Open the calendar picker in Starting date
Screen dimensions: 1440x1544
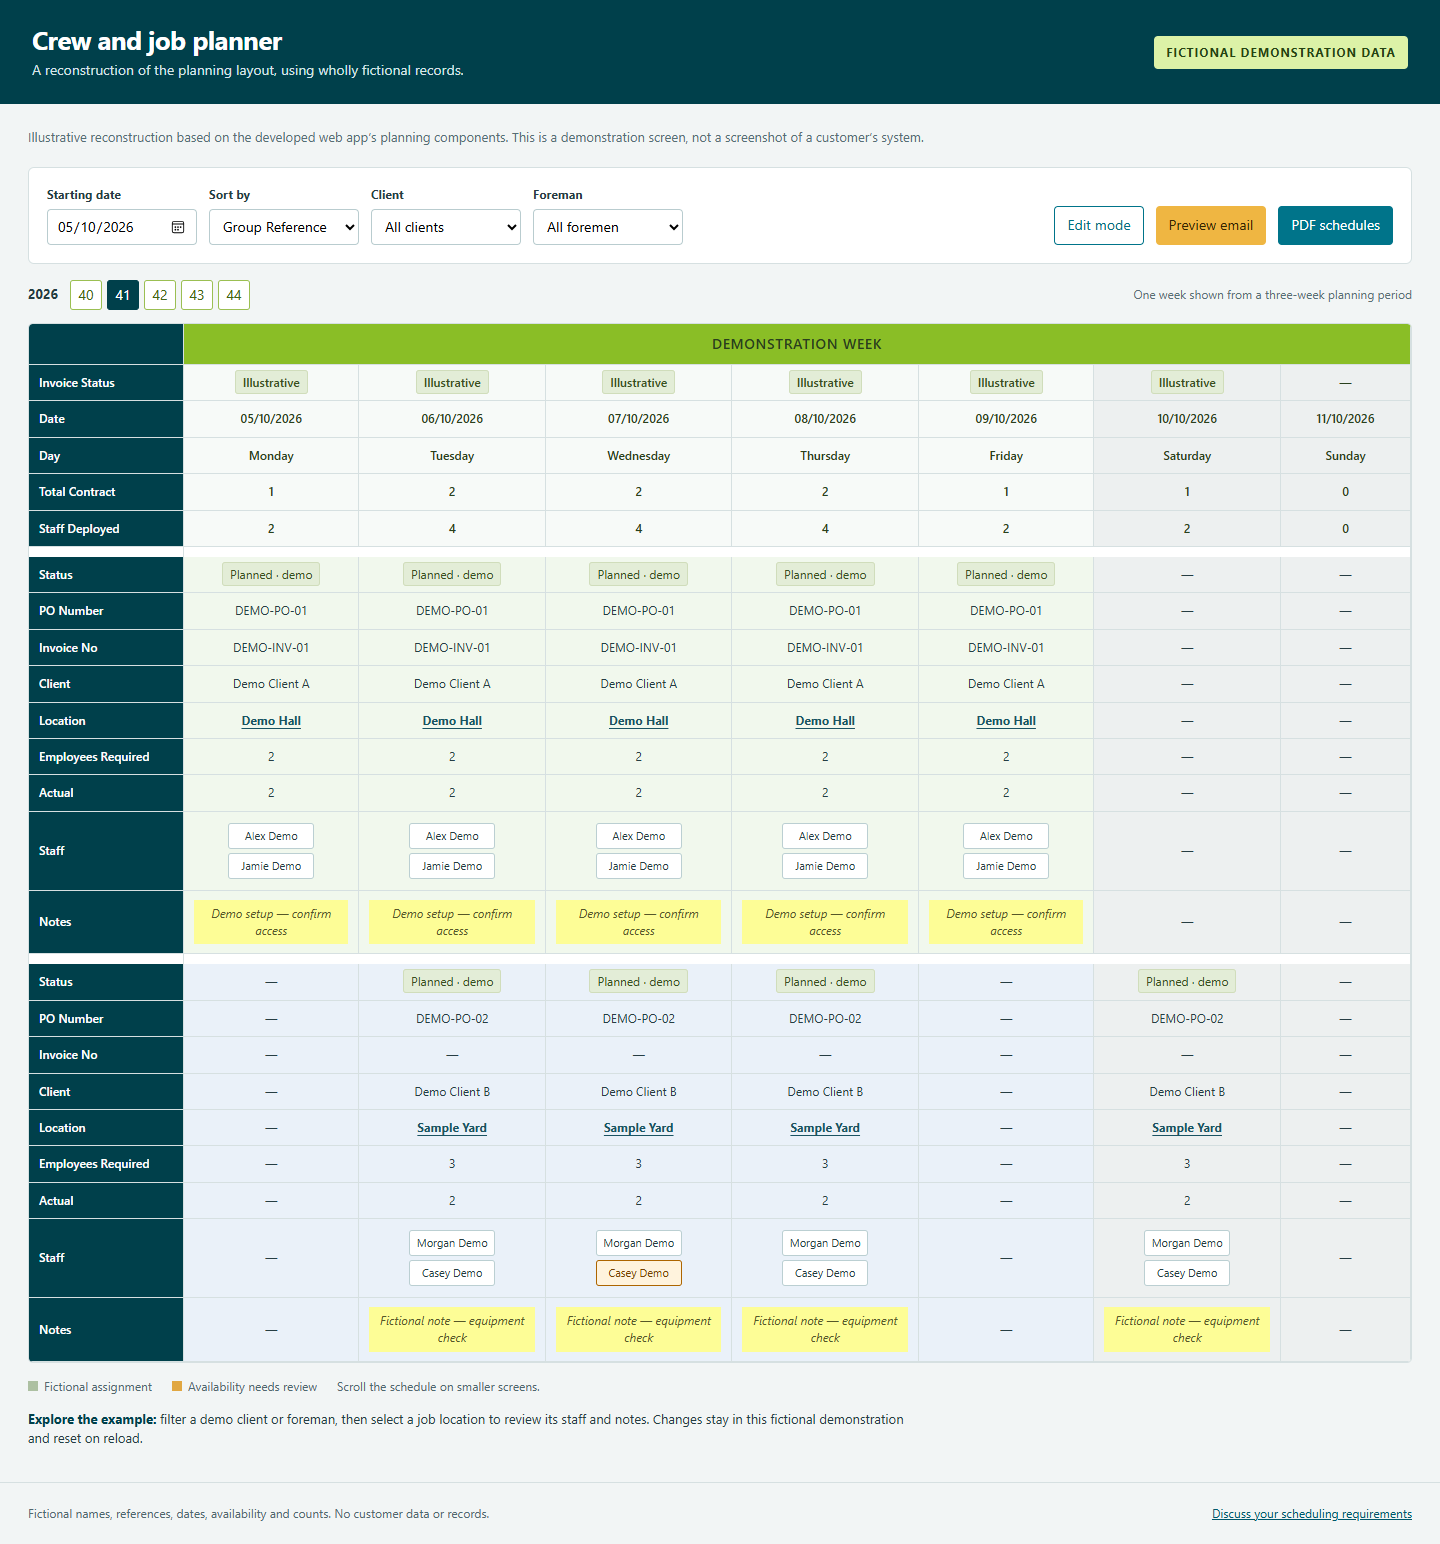click(178, 227)
